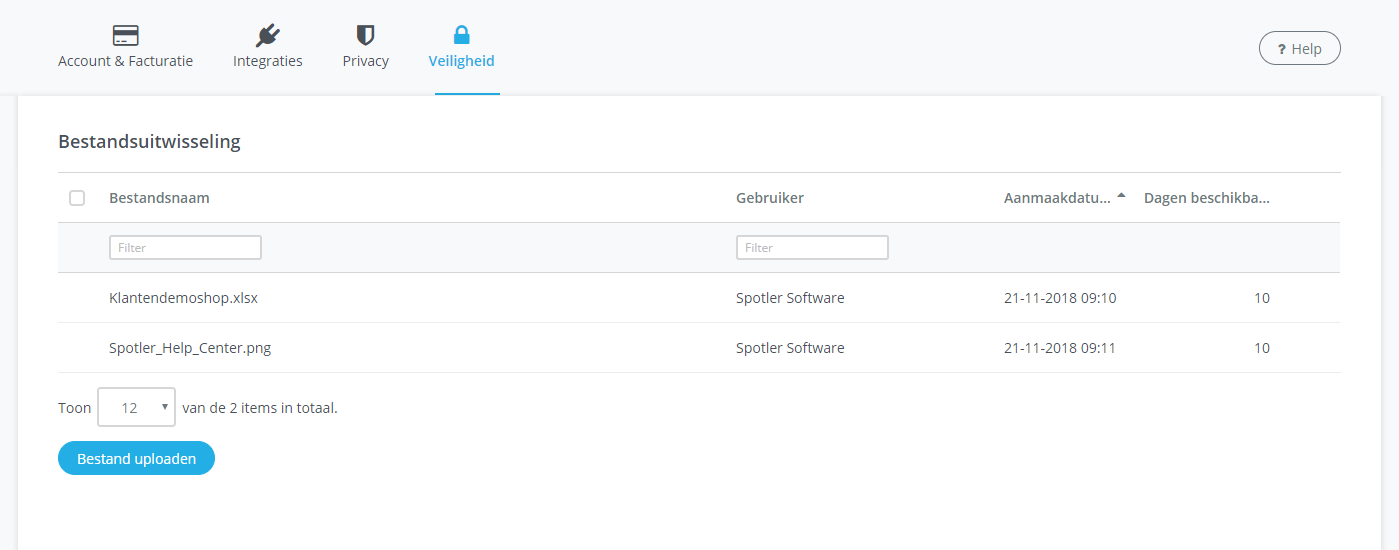Click the sort arrow beside Aanmaakdatum
The height and width of the screenshot is (550, 1399).
coord(1121,196)
